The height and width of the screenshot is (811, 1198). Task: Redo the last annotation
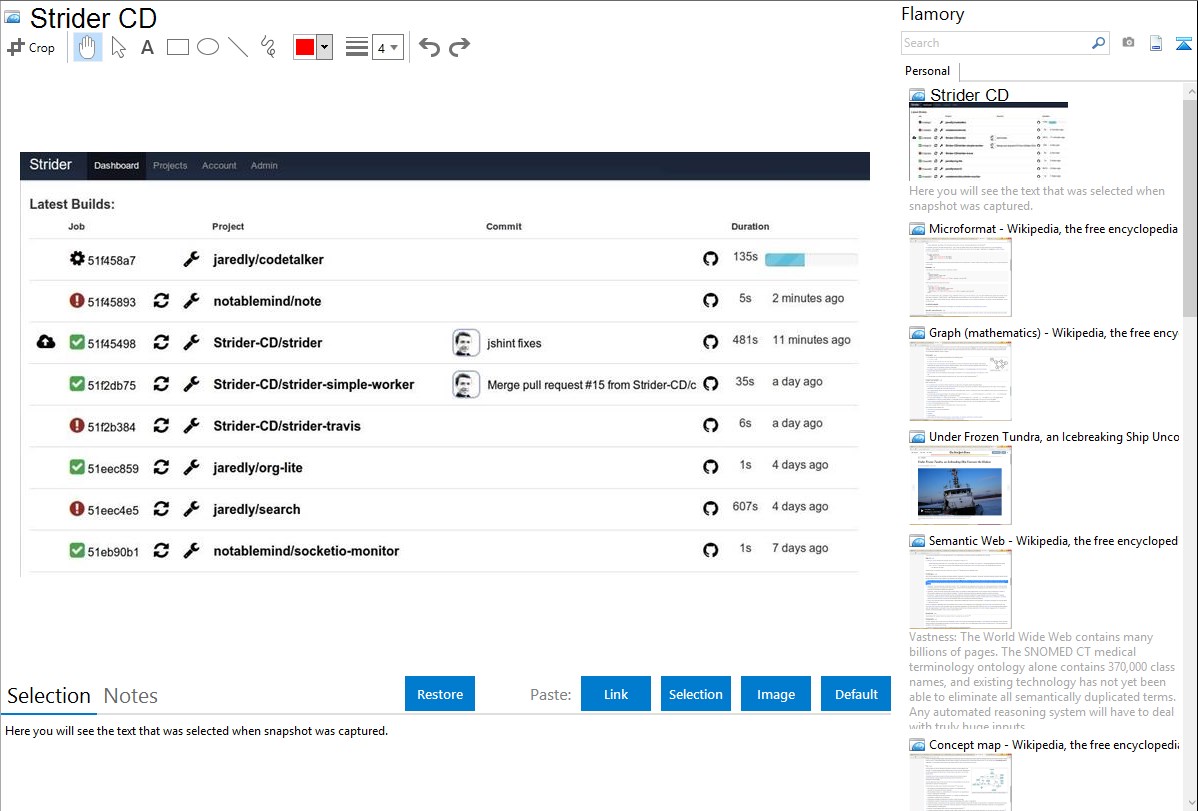pyautogui.click(x=459, y=47)
